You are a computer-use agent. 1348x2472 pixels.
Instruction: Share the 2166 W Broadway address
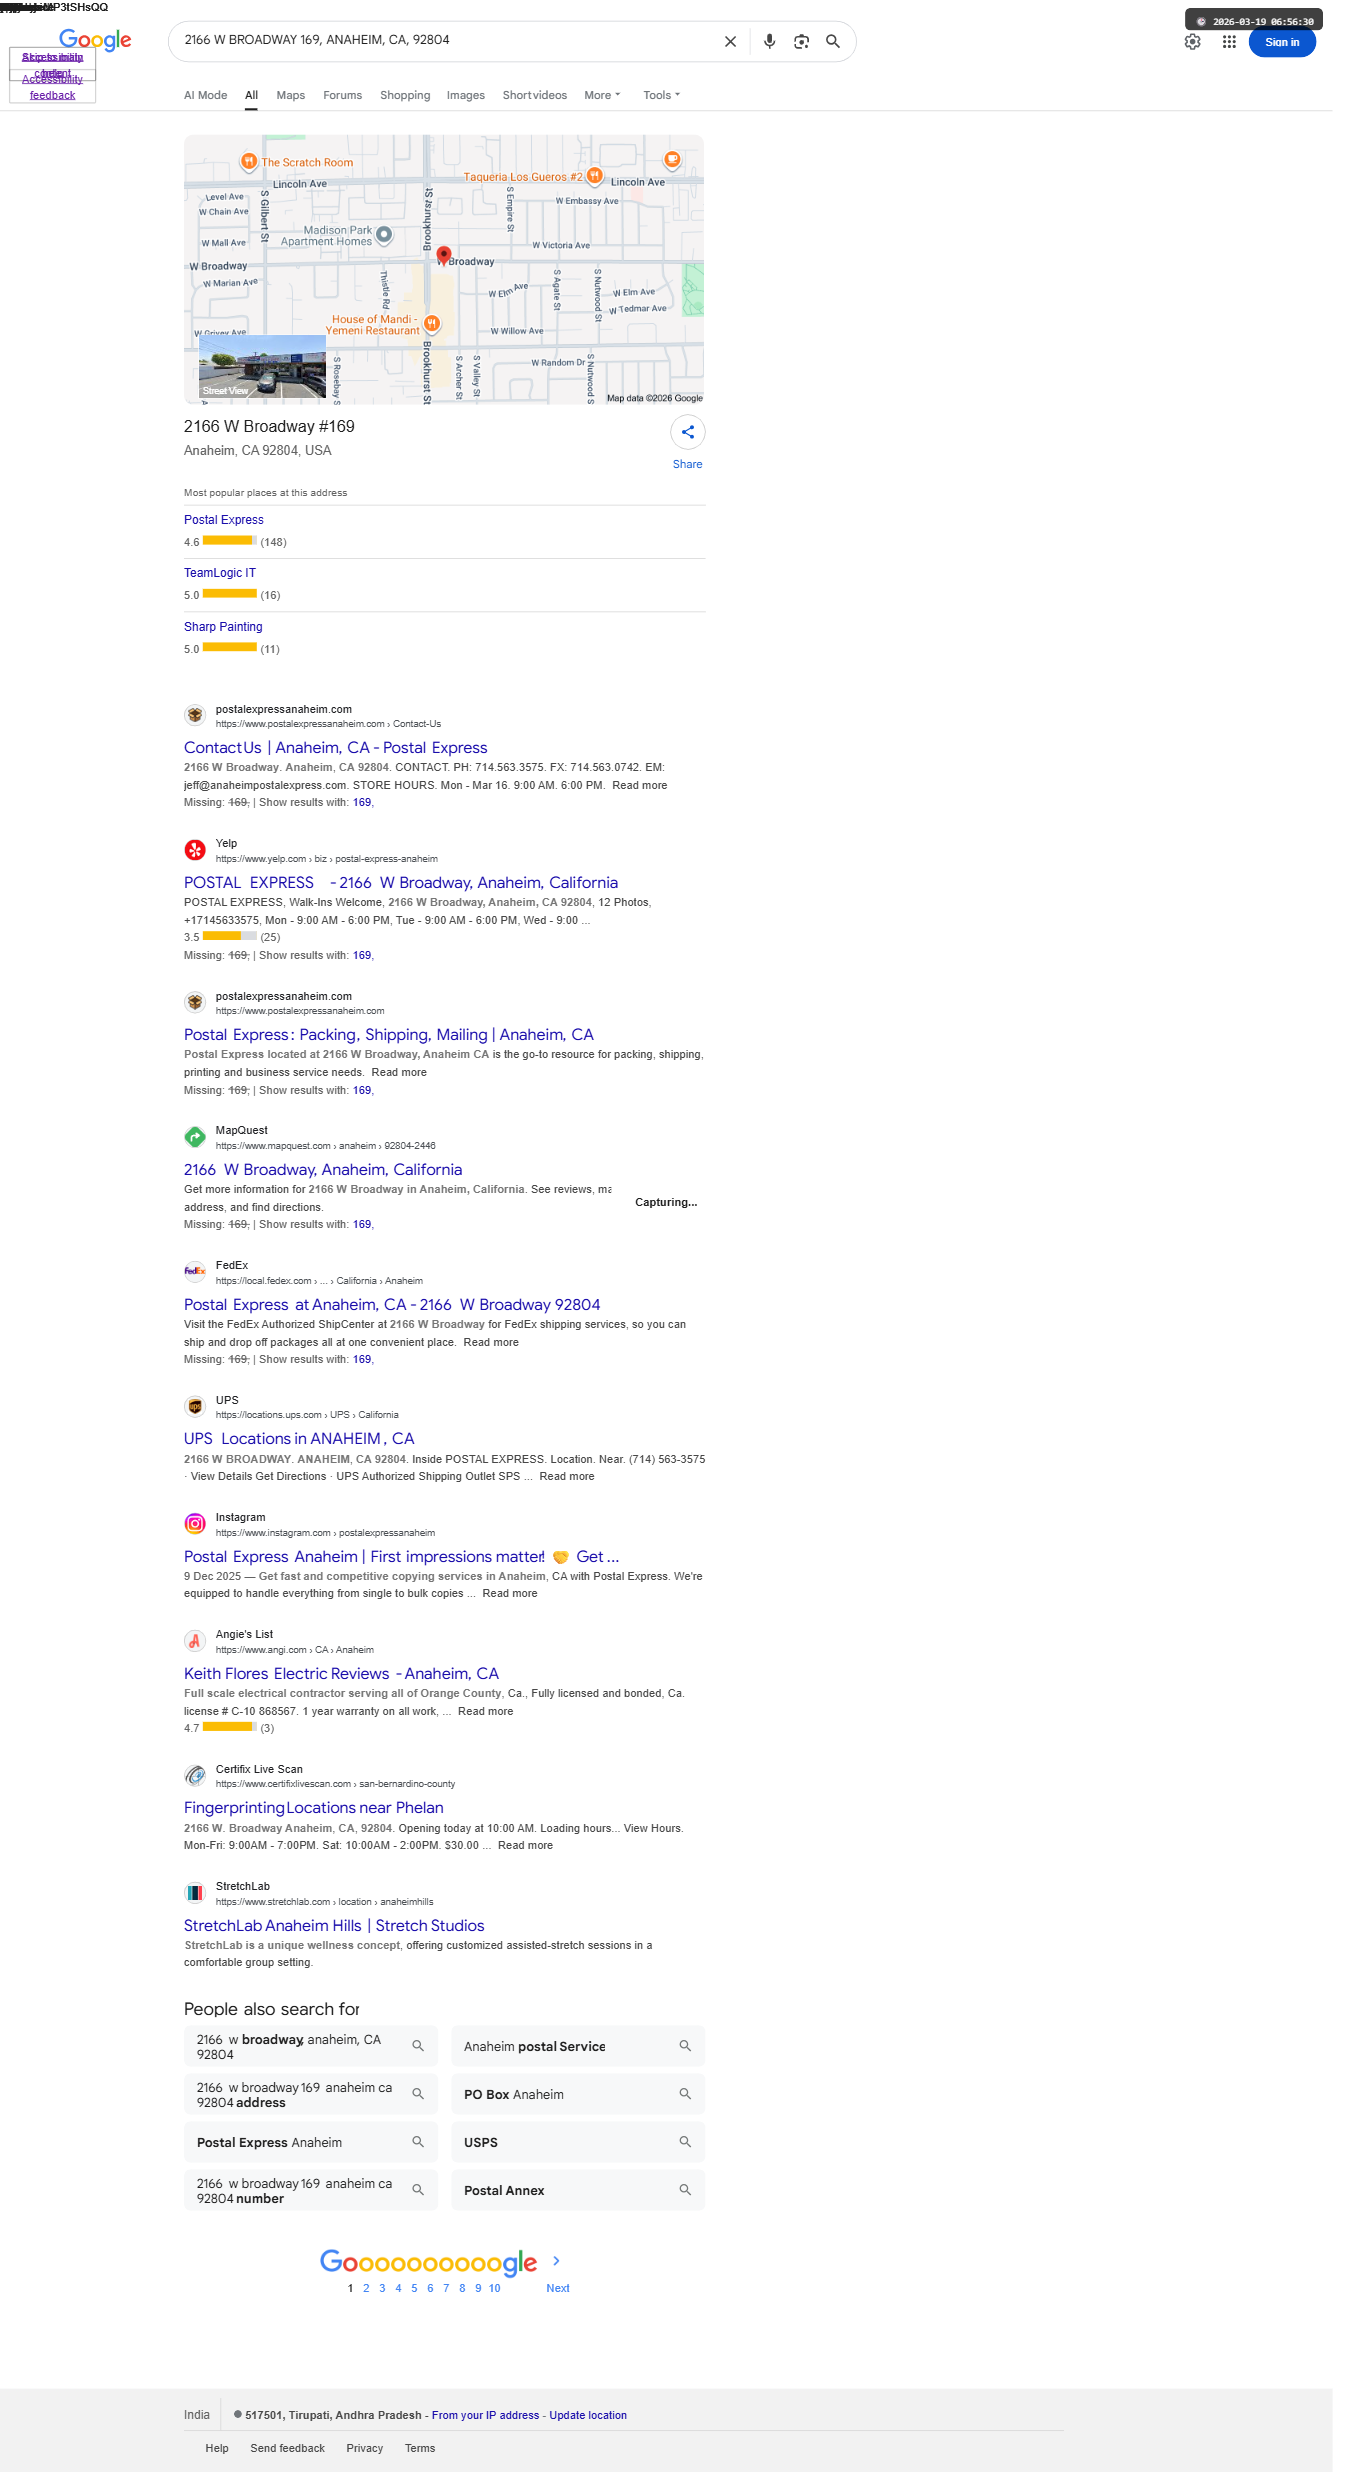tap(687, 432)
